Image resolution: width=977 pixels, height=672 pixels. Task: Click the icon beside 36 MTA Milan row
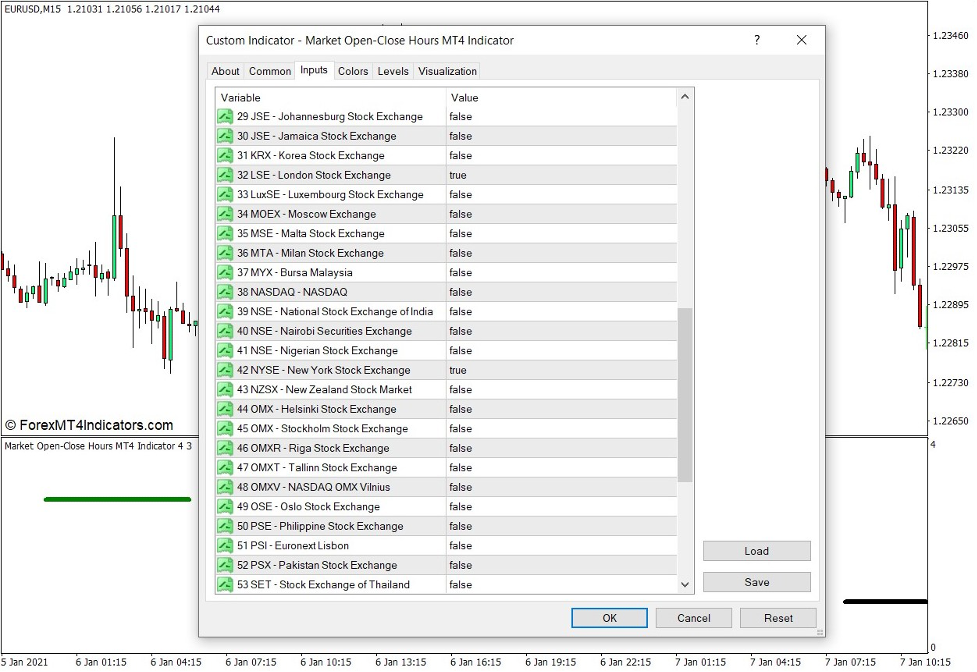click(x=225, y=253)
